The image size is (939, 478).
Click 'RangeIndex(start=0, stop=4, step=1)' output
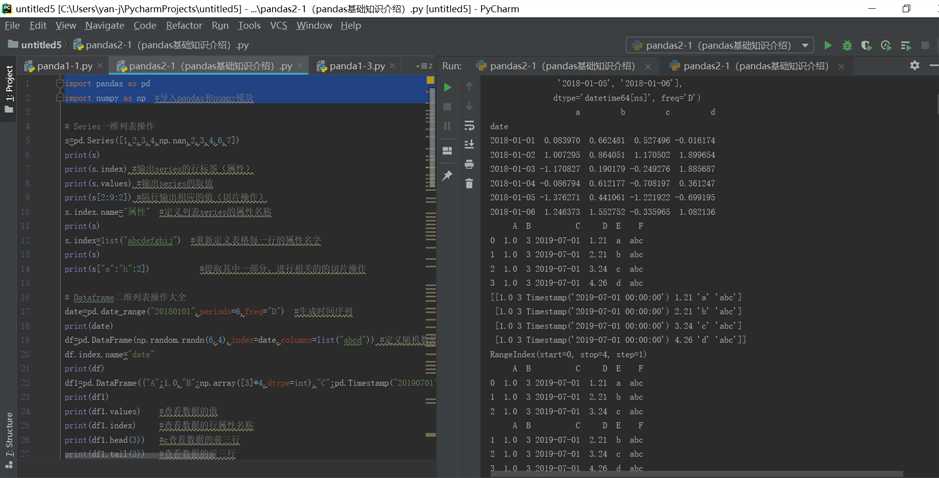pos(568,355)
